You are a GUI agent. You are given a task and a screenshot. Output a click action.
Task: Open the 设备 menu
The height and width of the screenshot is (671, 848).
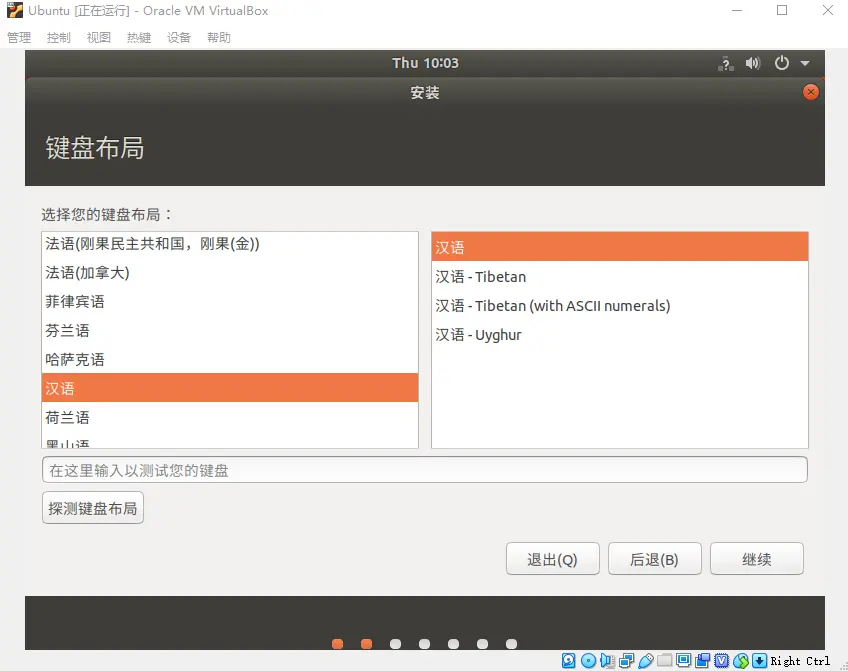178,37
